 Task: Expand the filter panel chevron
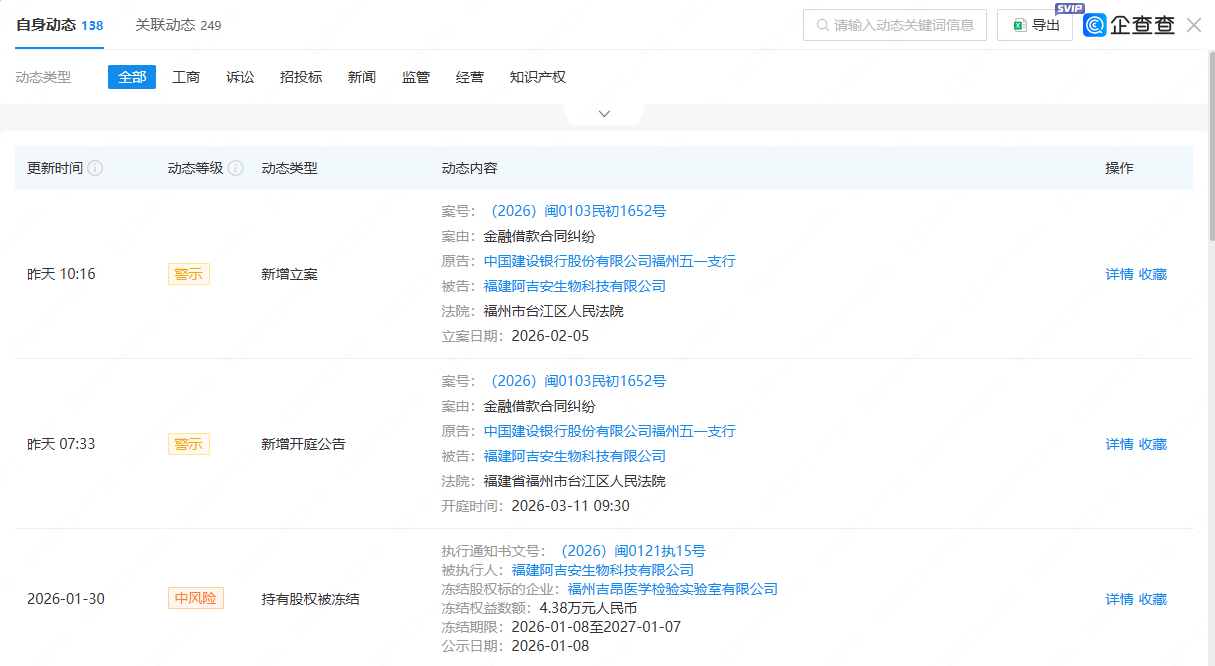[x=604, y=114]
